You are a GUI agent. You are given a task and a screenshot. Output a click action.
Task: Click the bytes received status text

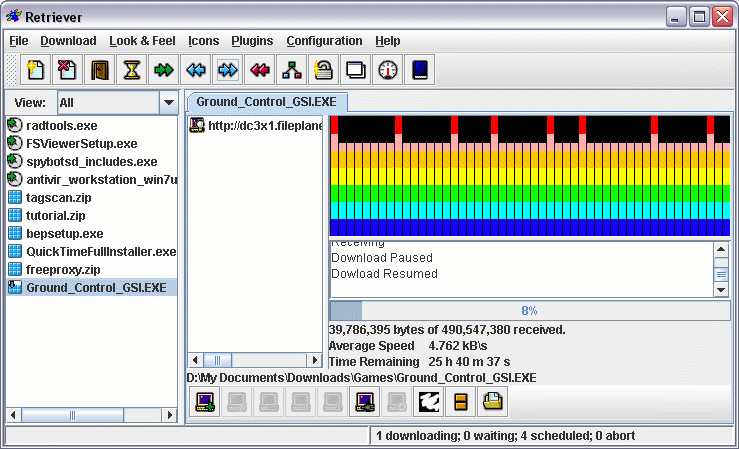point(447,330)
